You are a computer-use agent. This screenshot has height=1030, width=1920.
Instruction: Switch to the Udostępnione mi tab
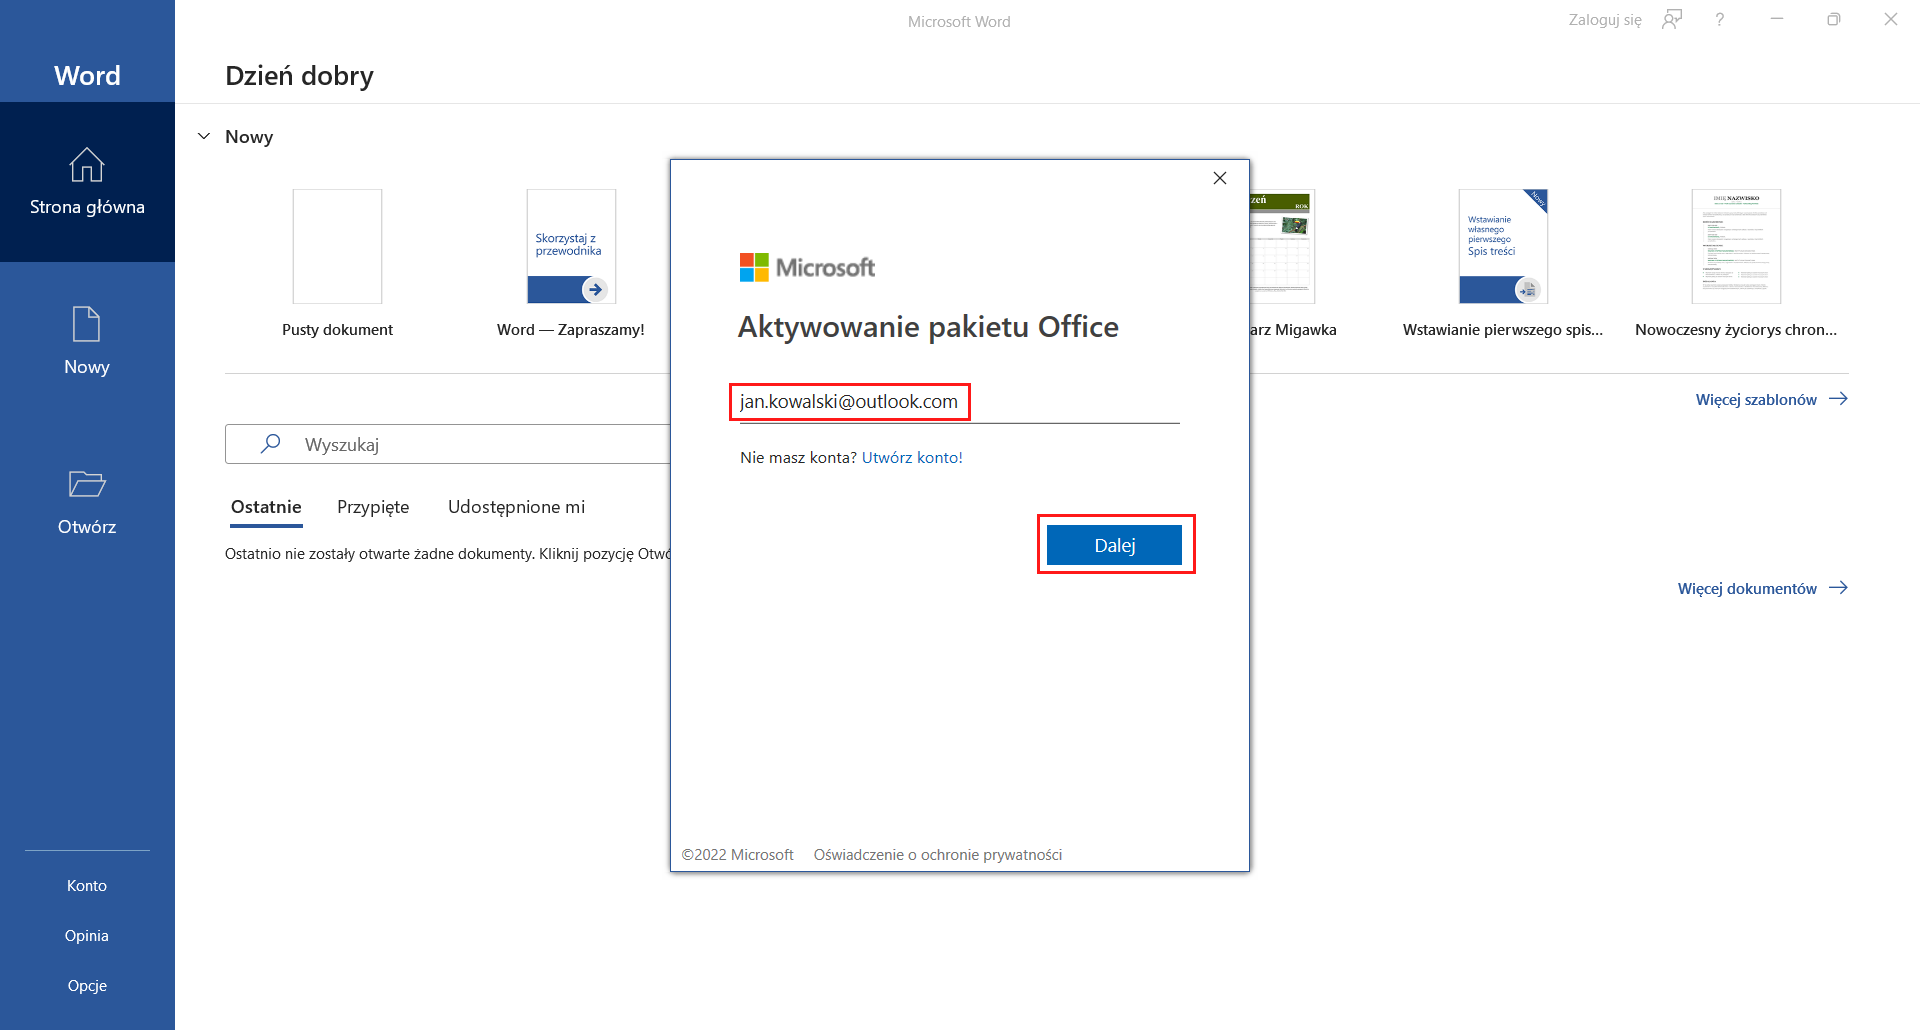516,507
